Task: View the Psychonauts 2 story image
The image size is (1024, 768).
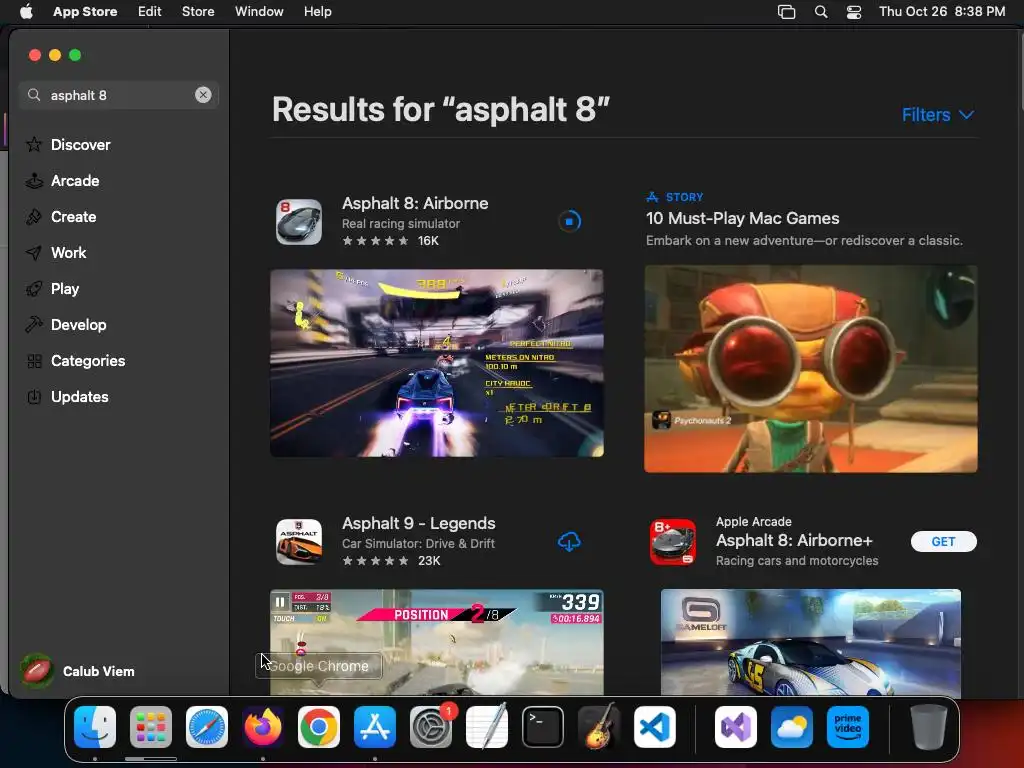Action: tap(811, 368)
